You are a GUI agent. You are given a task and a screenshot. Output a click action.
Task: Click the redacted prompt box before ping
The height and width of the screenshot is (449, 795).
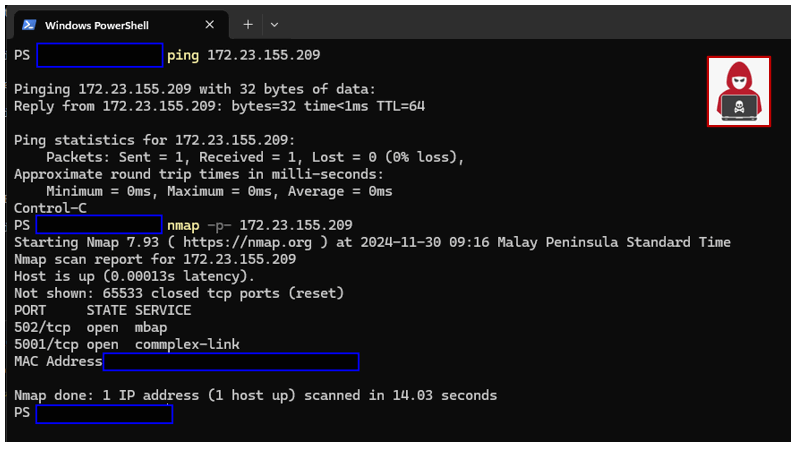[100, 55]
